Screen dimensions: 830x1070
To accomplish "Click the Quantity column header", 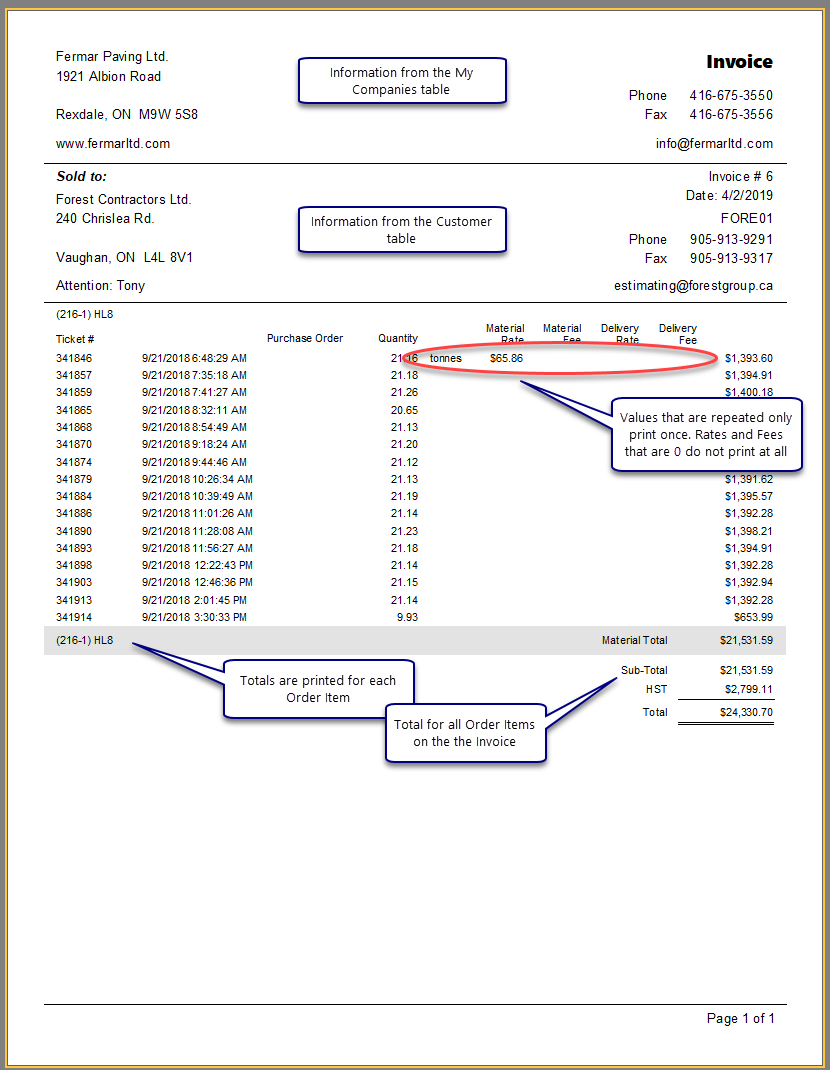I will tap(398, 339).
